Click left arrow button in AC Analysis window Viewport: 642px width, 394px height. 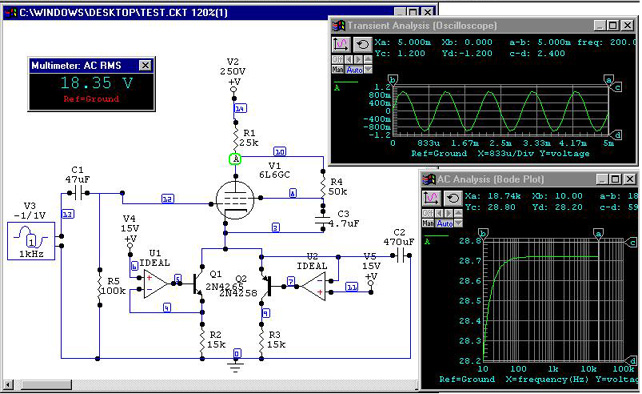click(439, 213)
